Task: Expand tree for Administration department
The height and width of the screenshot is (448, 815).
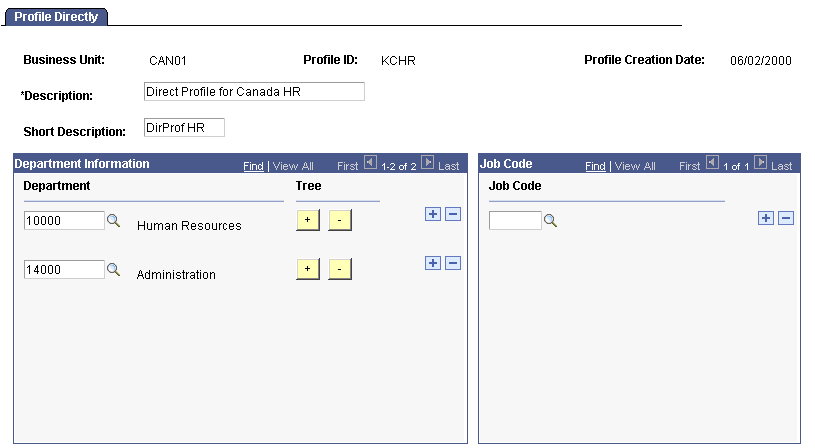Action: 308,269
